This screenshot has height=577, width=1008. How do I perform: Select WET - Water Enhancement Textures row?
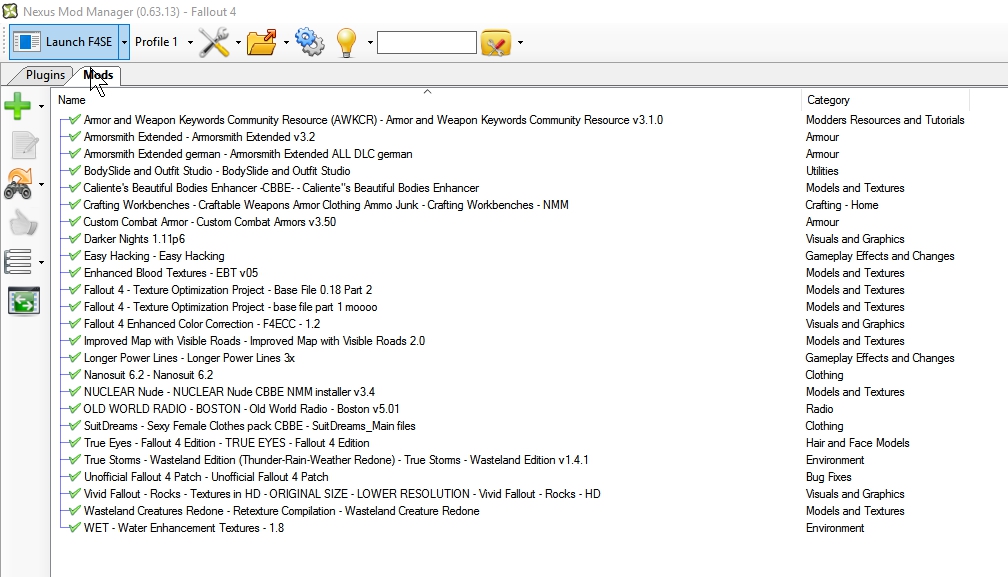[184, 528]
